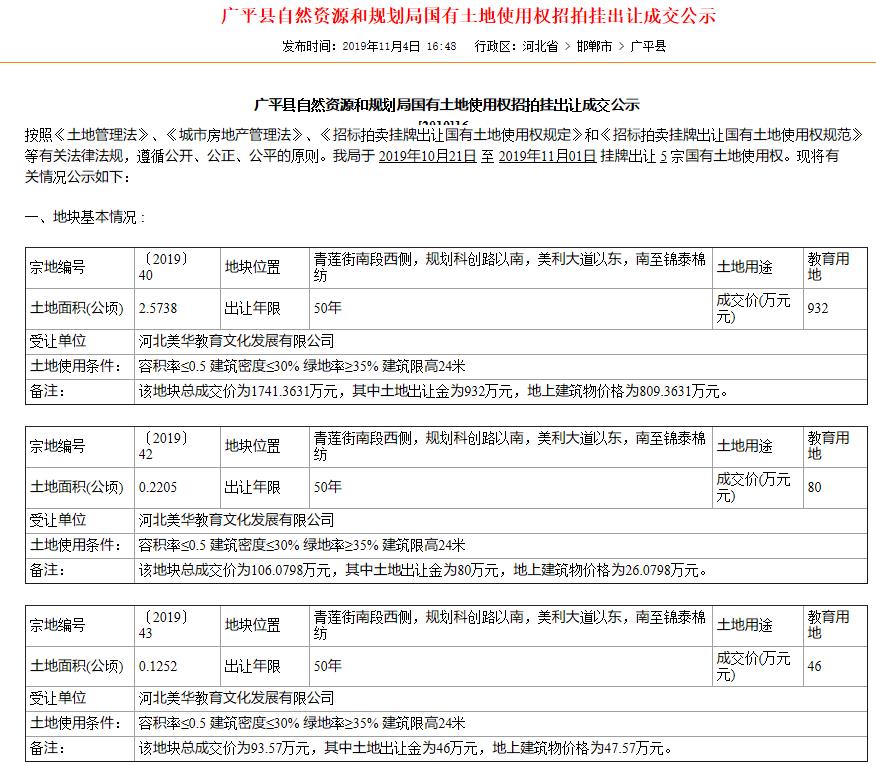Click the remark mentioning 106.0798万元
This screenshot has height=765, width=876.
[423, 571]
